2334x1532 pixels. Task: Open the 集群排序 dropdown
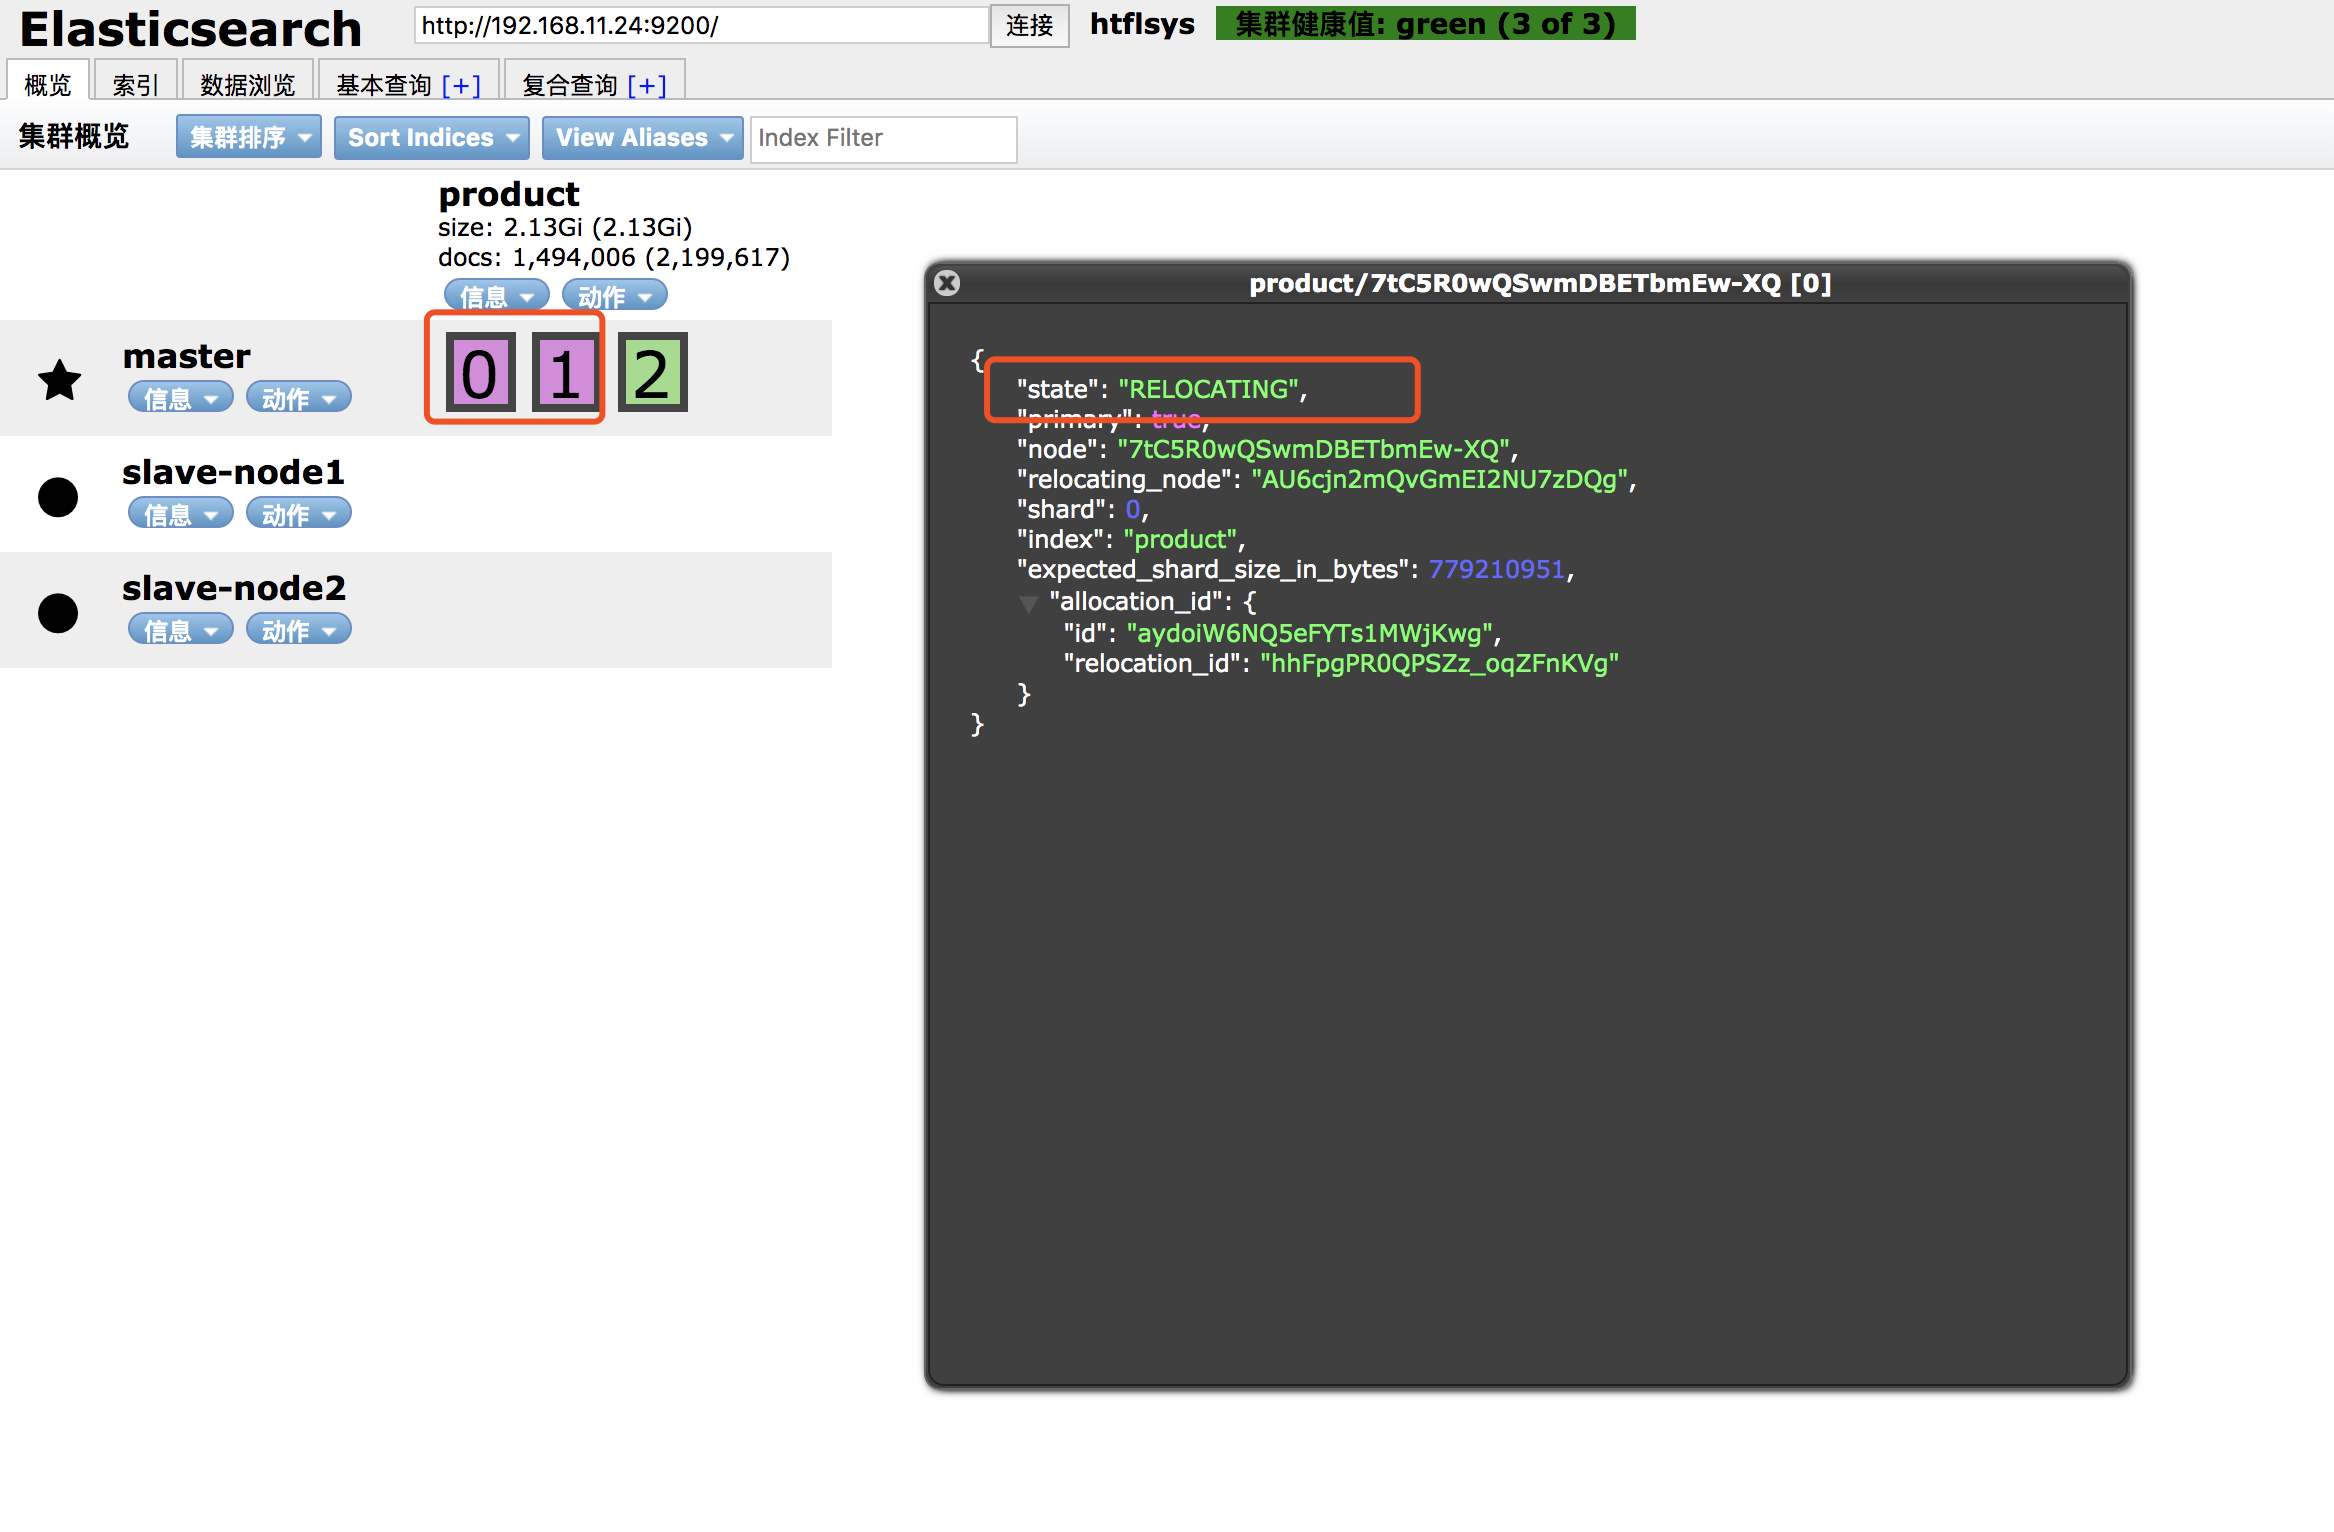tap(249, 138)
